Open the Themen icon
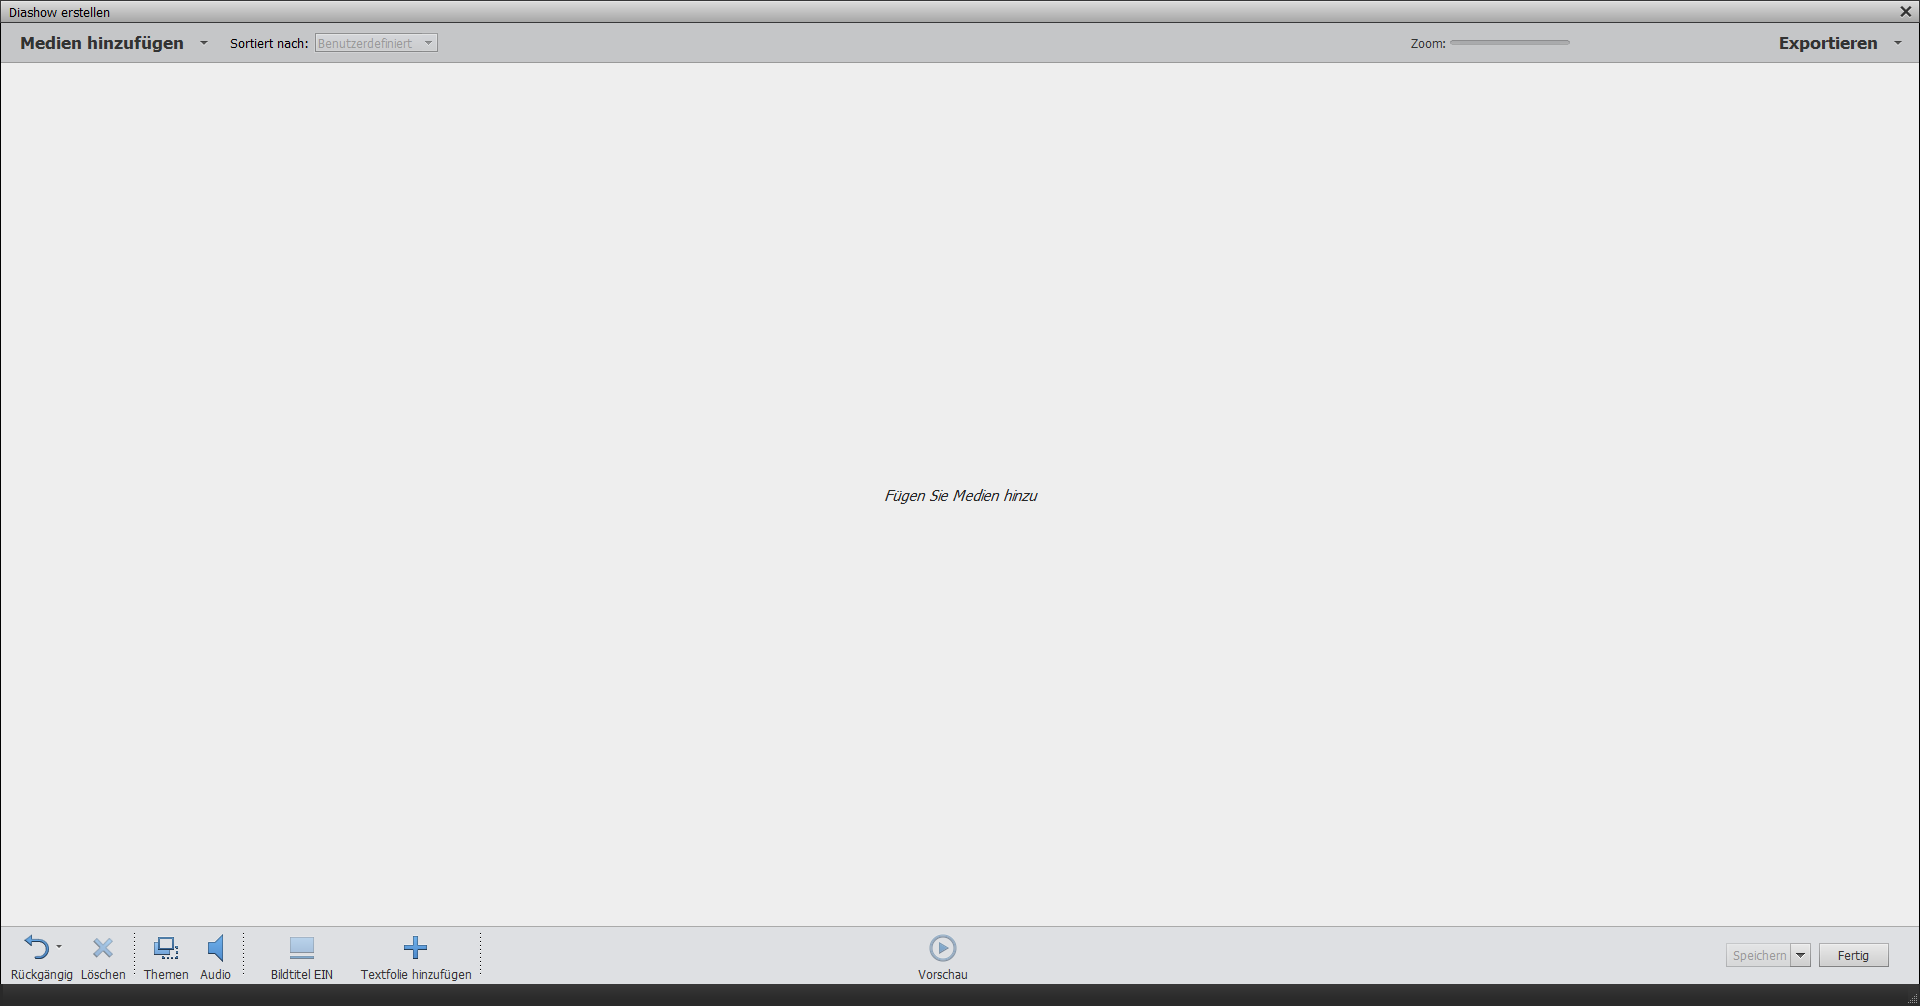The width and height of the screenshot is (1920, 1006). click(166, 947)
